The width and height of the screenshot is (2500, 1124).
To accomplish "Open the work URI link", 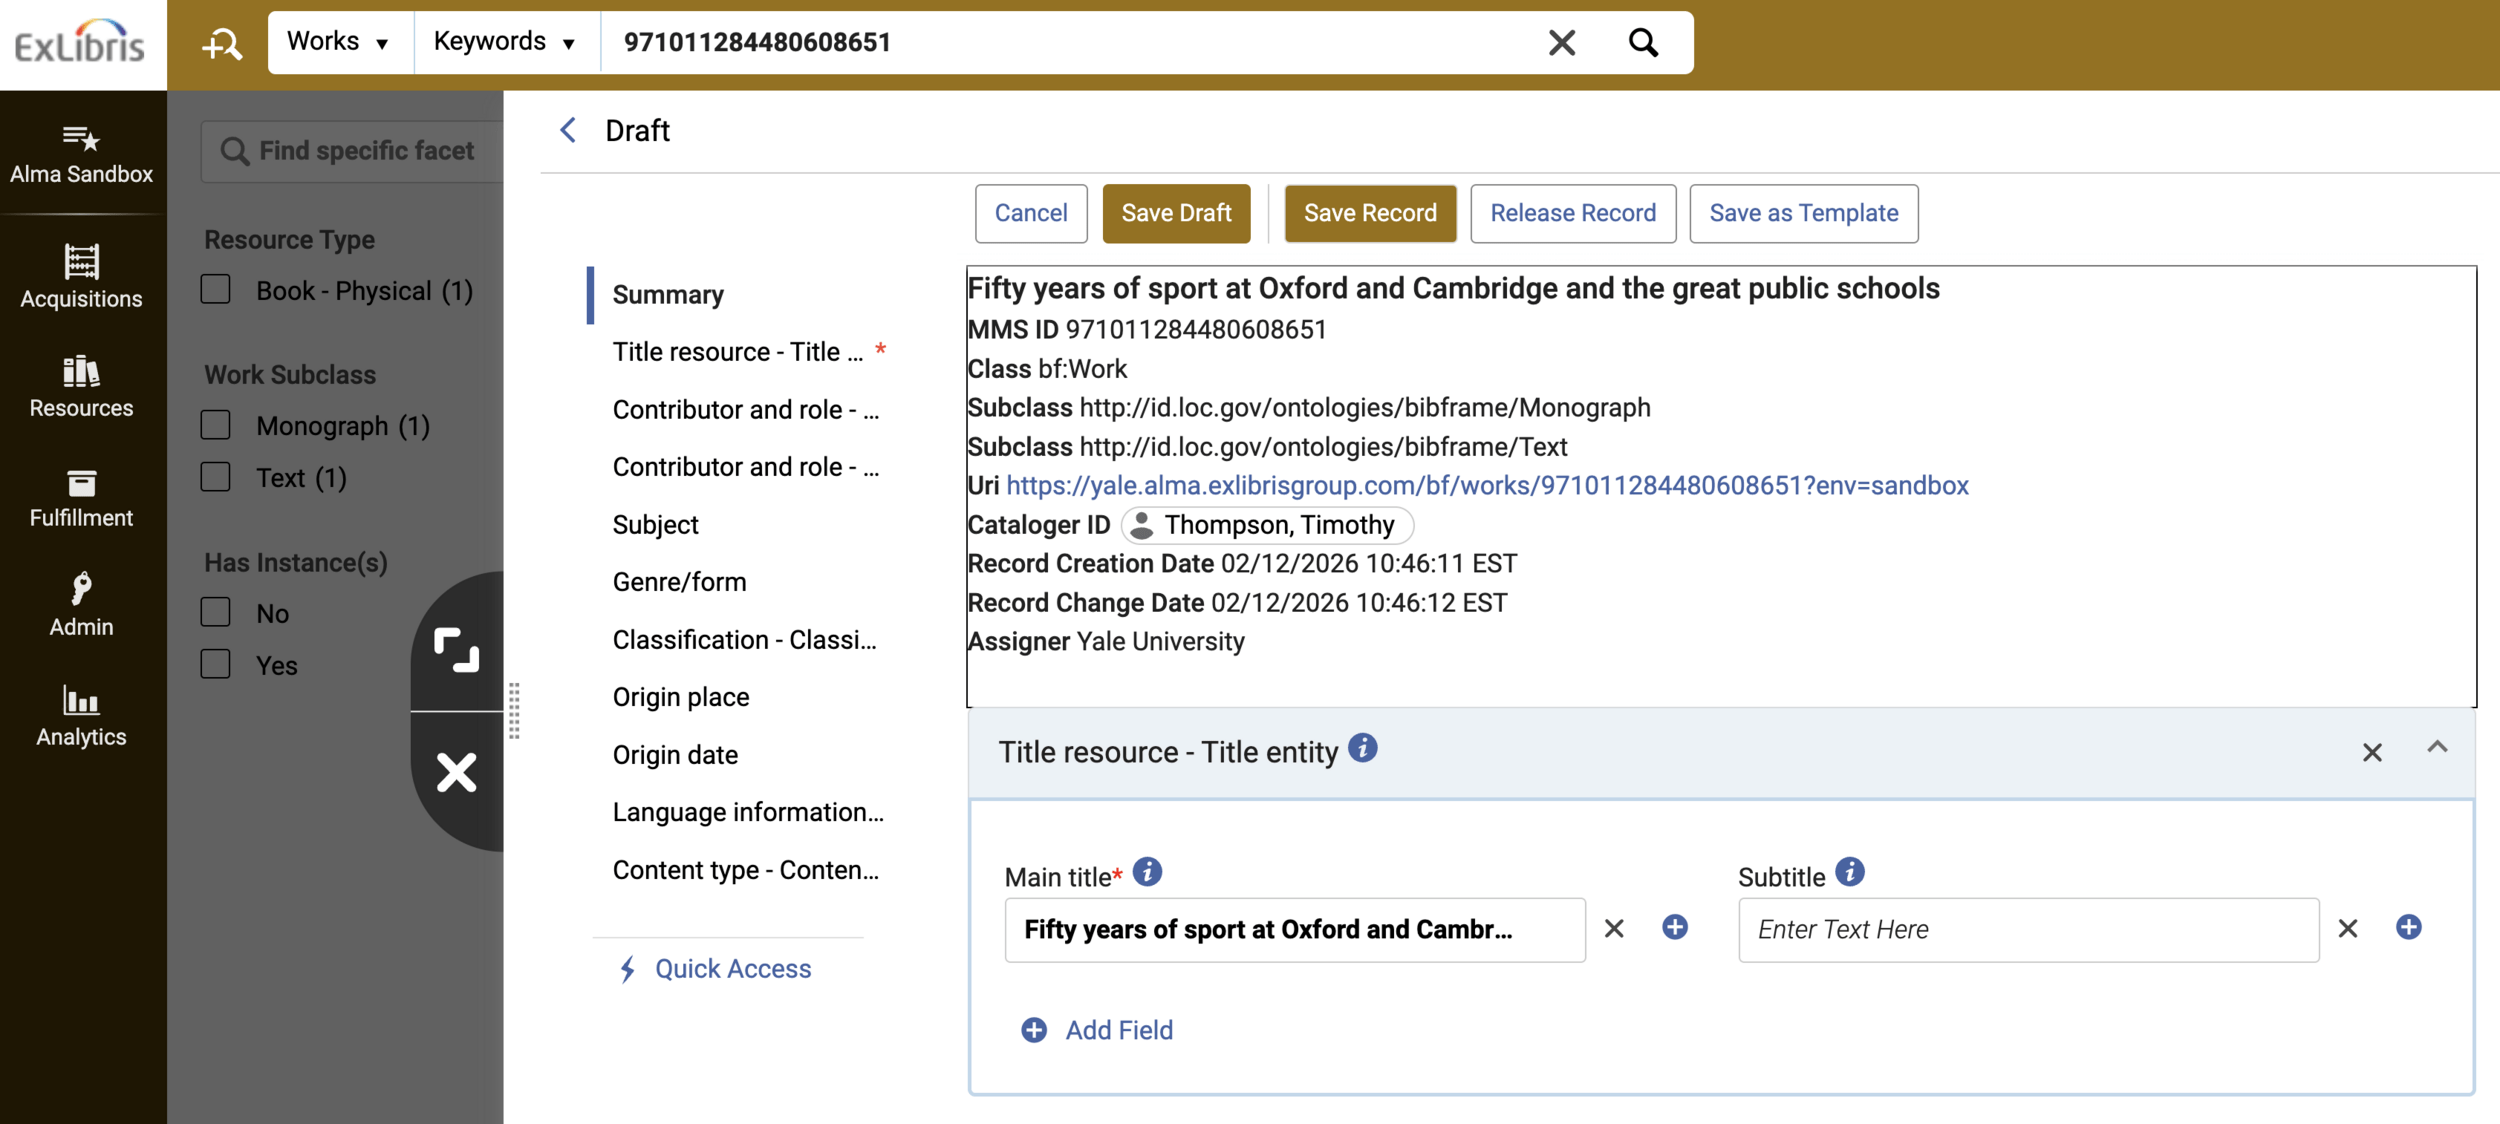I will pos(1486,485).
